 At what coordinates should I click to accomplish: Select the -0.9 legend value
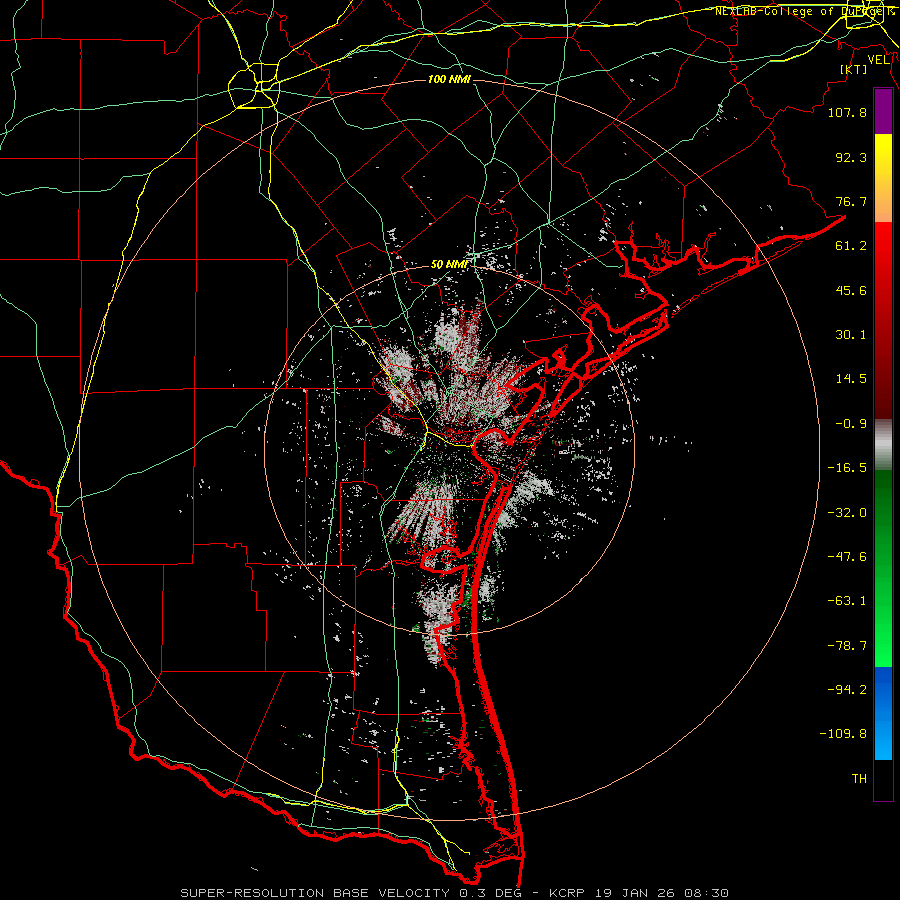[851, 424]
